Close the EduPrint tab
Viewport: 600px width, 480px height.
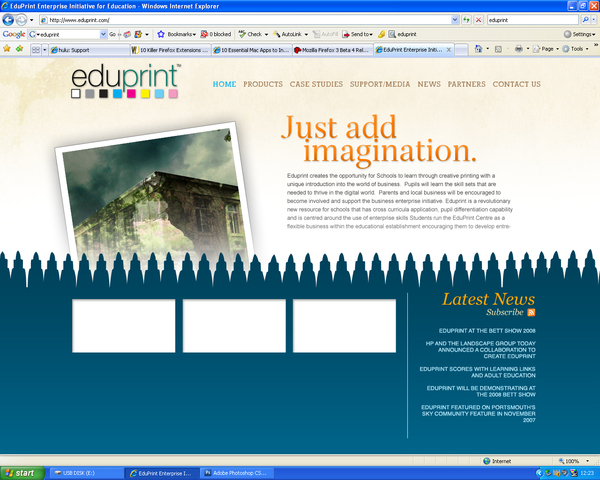449,50
